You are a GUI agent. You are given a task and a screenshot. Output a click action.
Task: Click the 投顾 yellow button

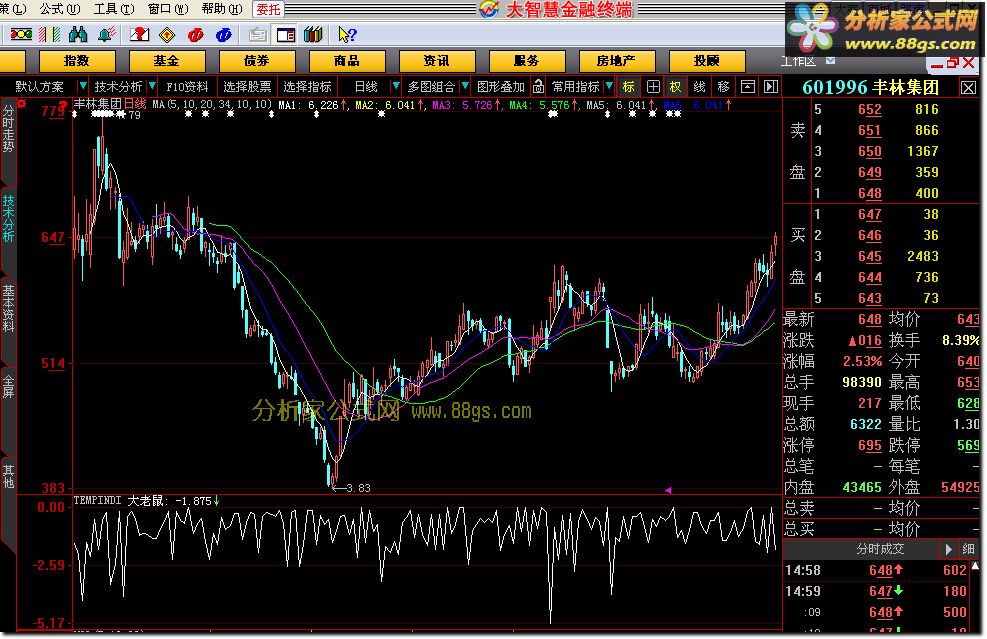pos(707,61)
